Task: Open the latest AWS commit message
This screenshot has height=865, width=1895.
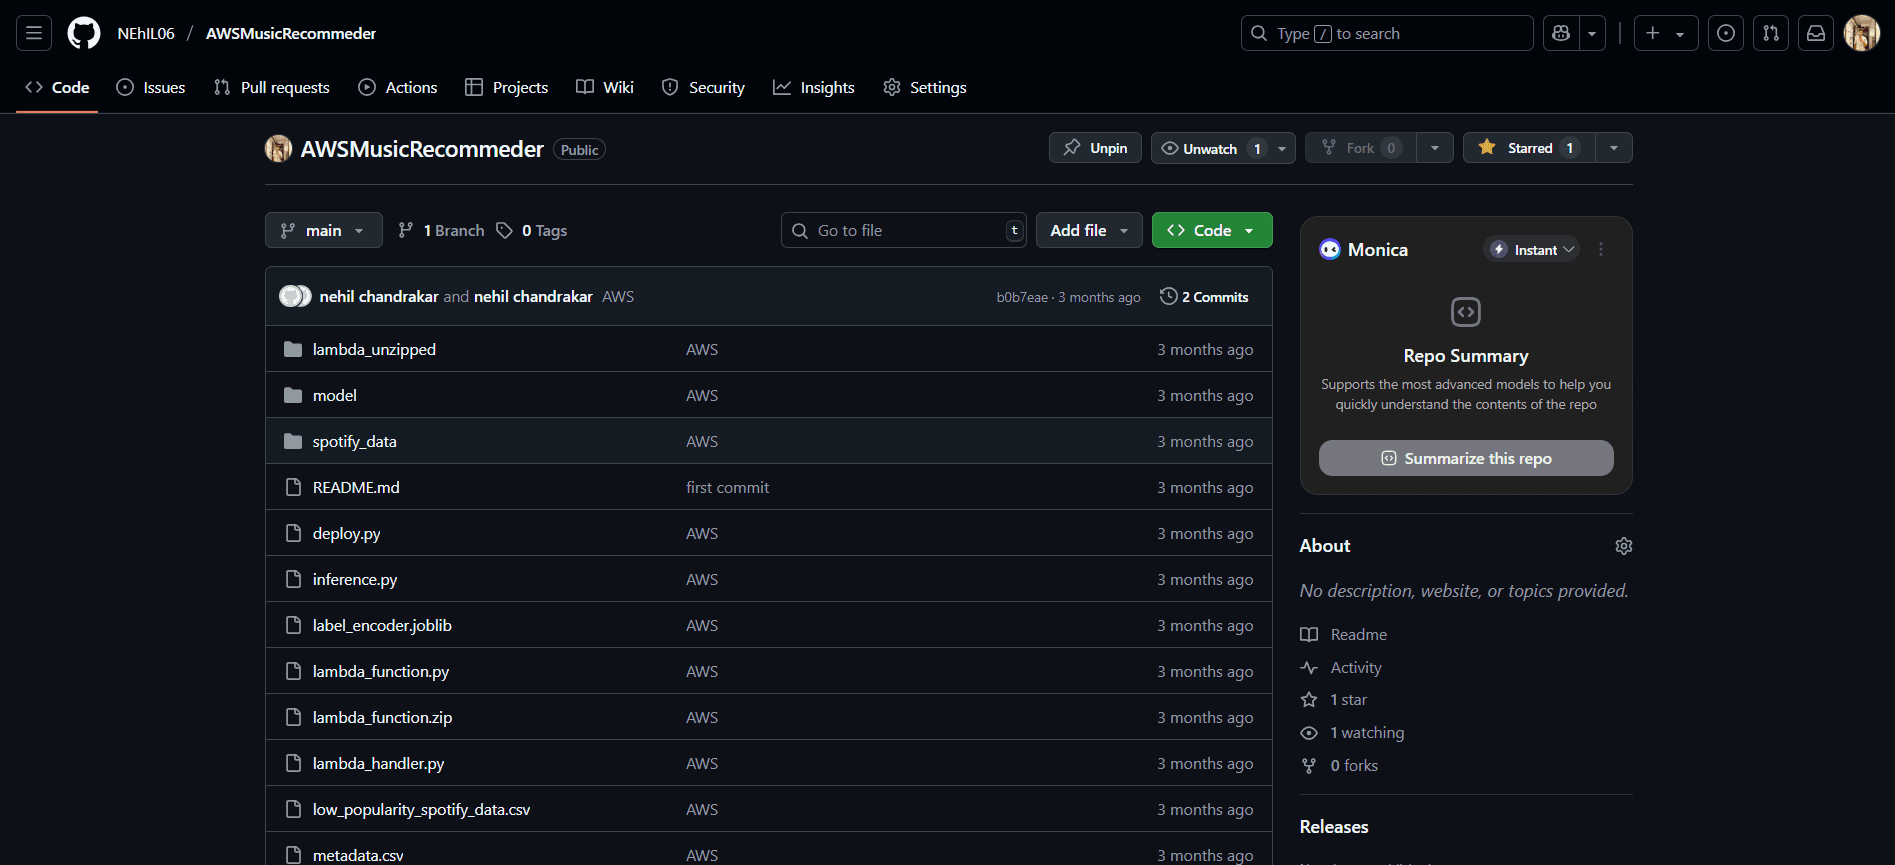Action: click(618, 297)
